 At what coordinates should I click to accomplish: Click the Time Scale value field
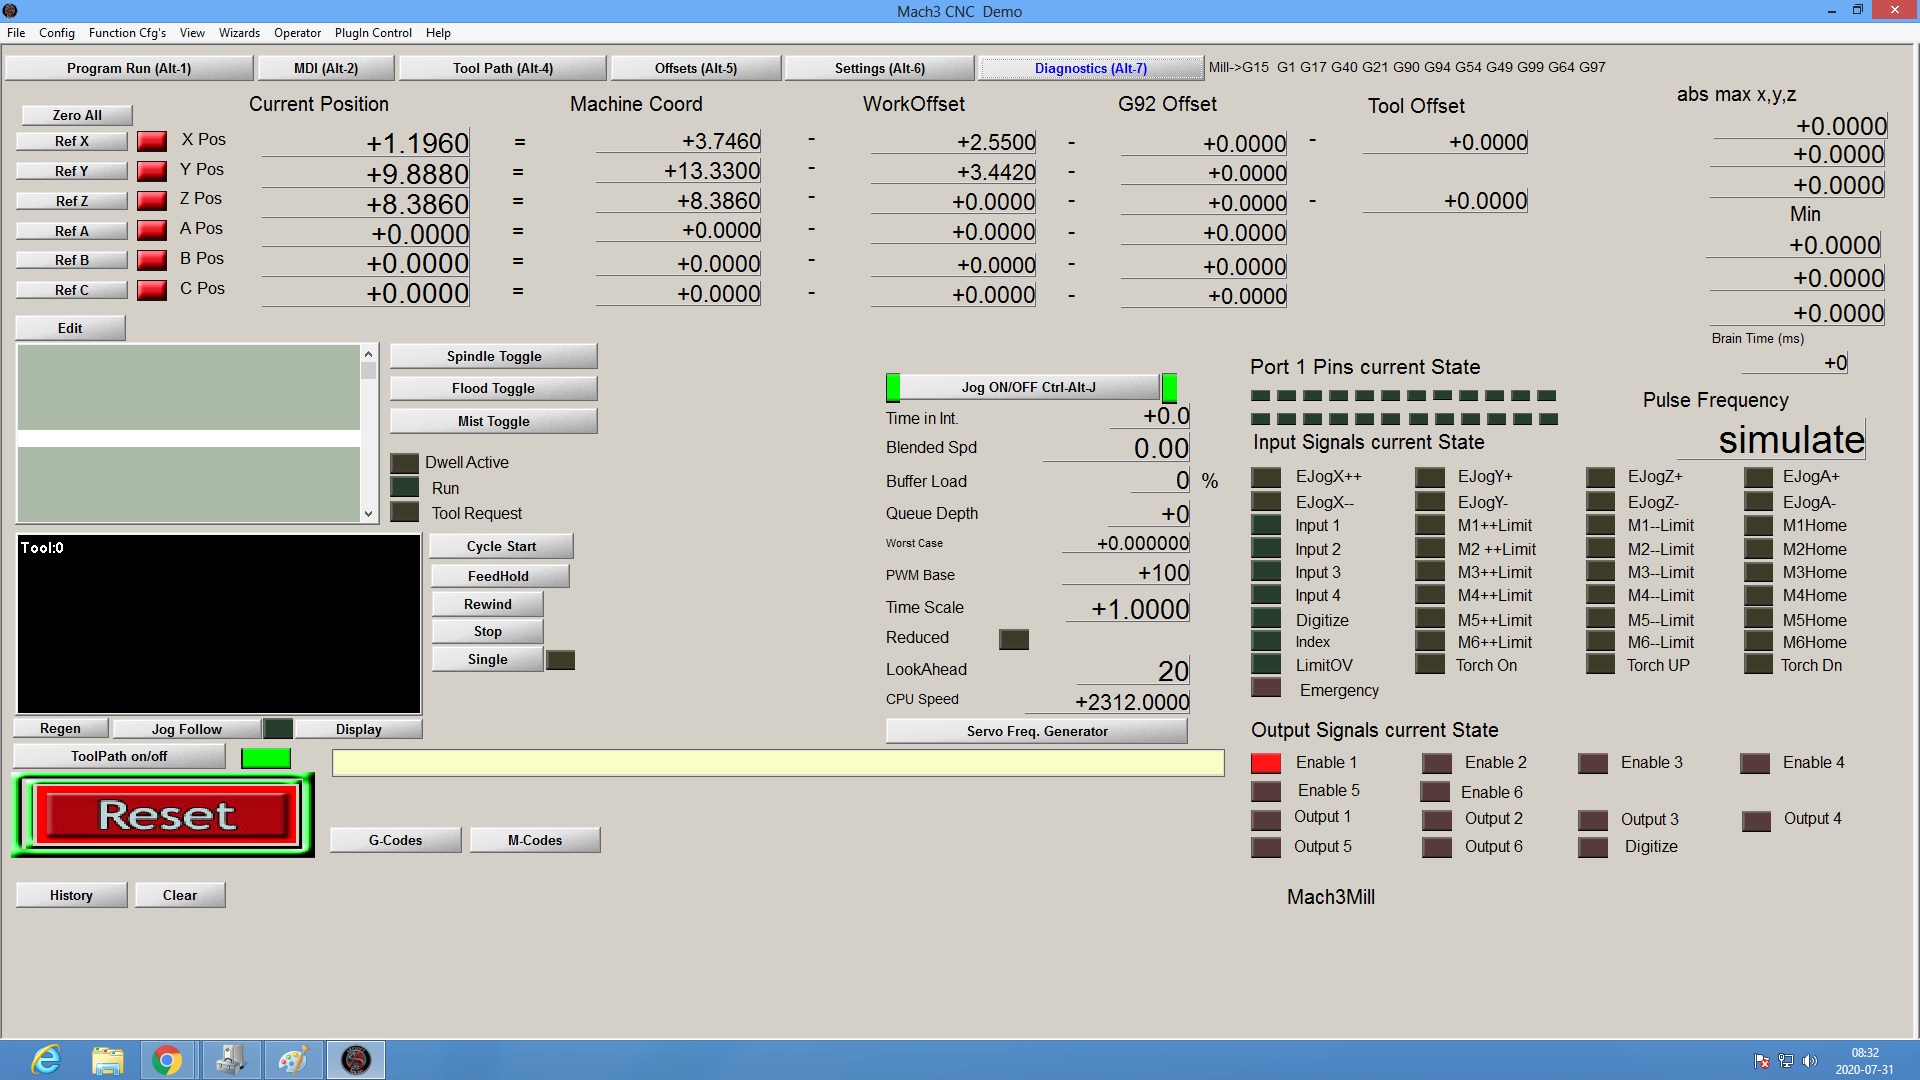tap(1128, 609)
